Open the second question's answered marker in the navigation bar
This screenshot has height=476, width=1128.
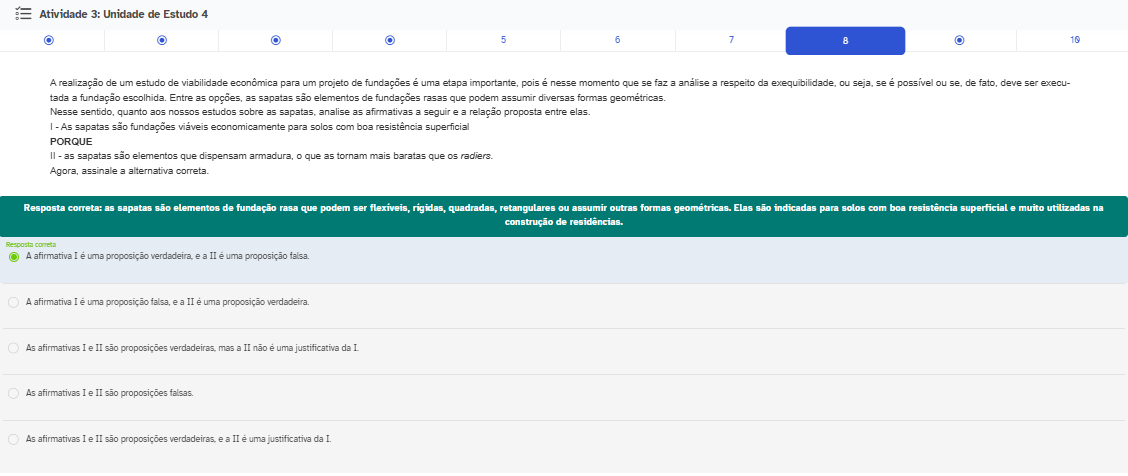(x=162, y=40)
